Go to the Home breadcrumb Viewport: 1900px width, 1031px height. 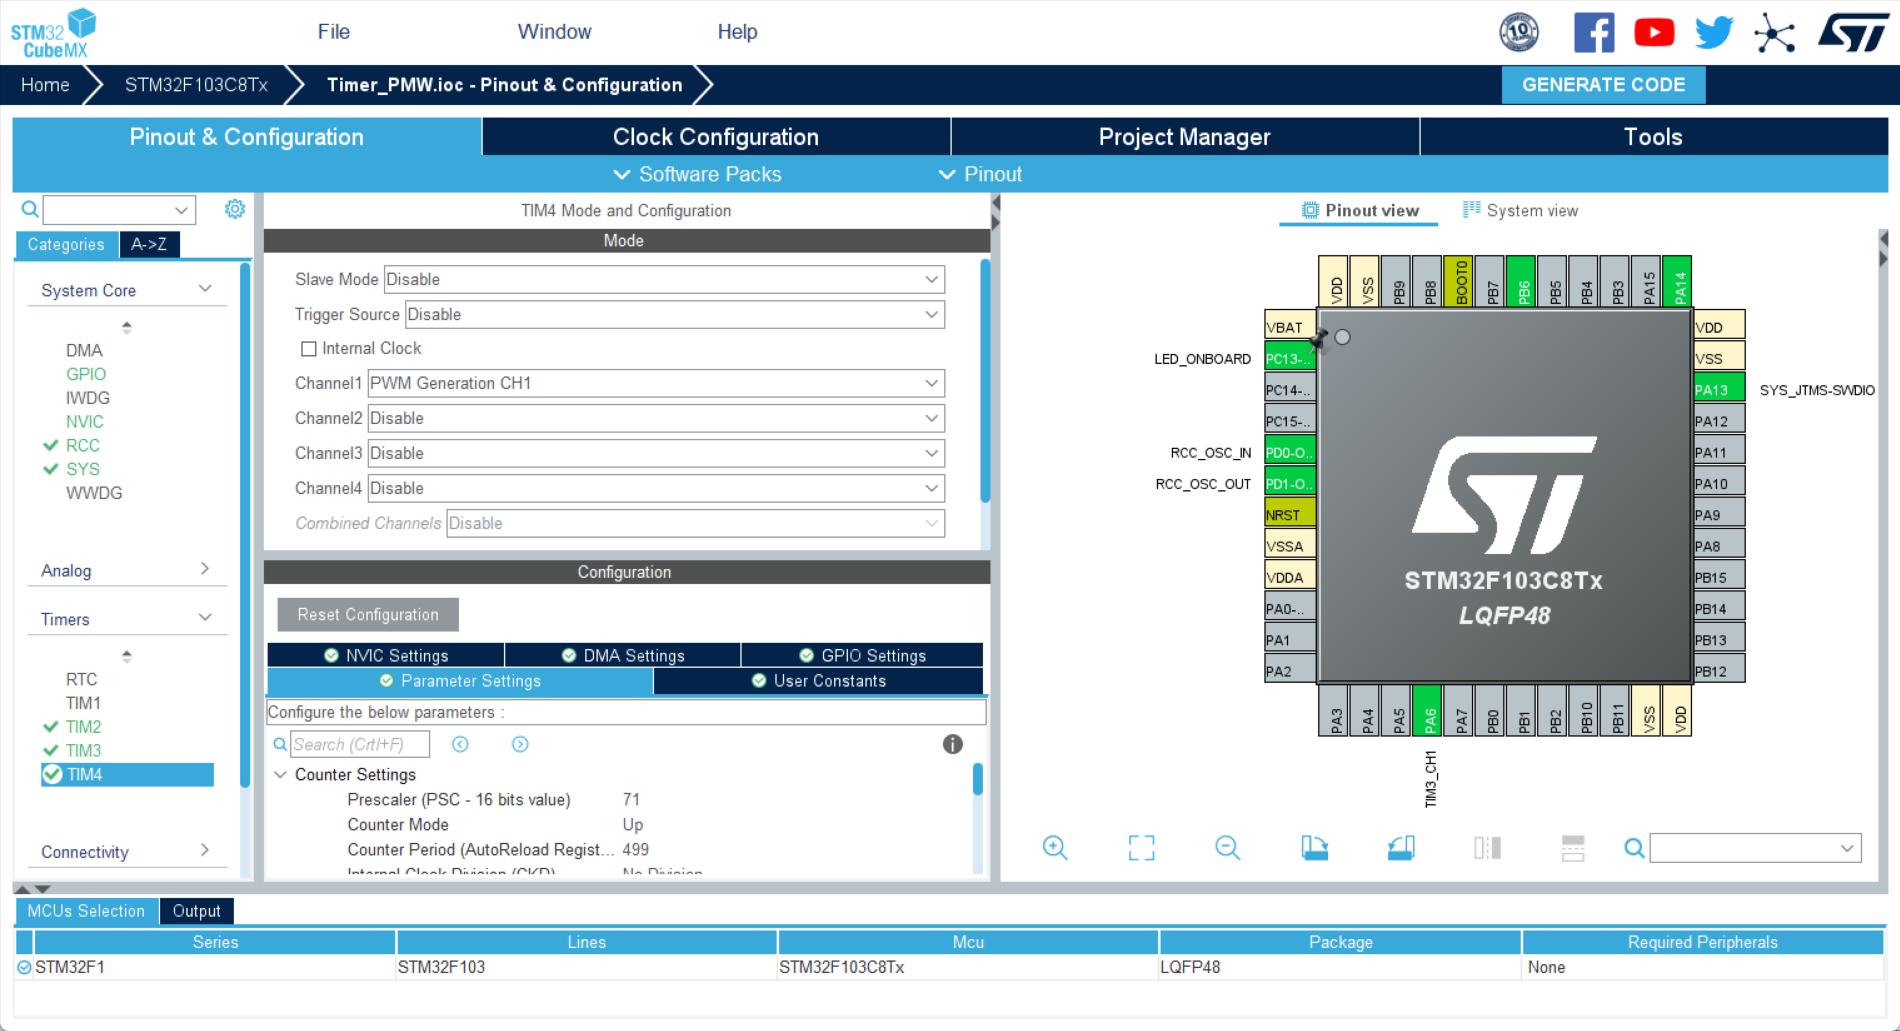pyautogui.click(x=45, y=85)
